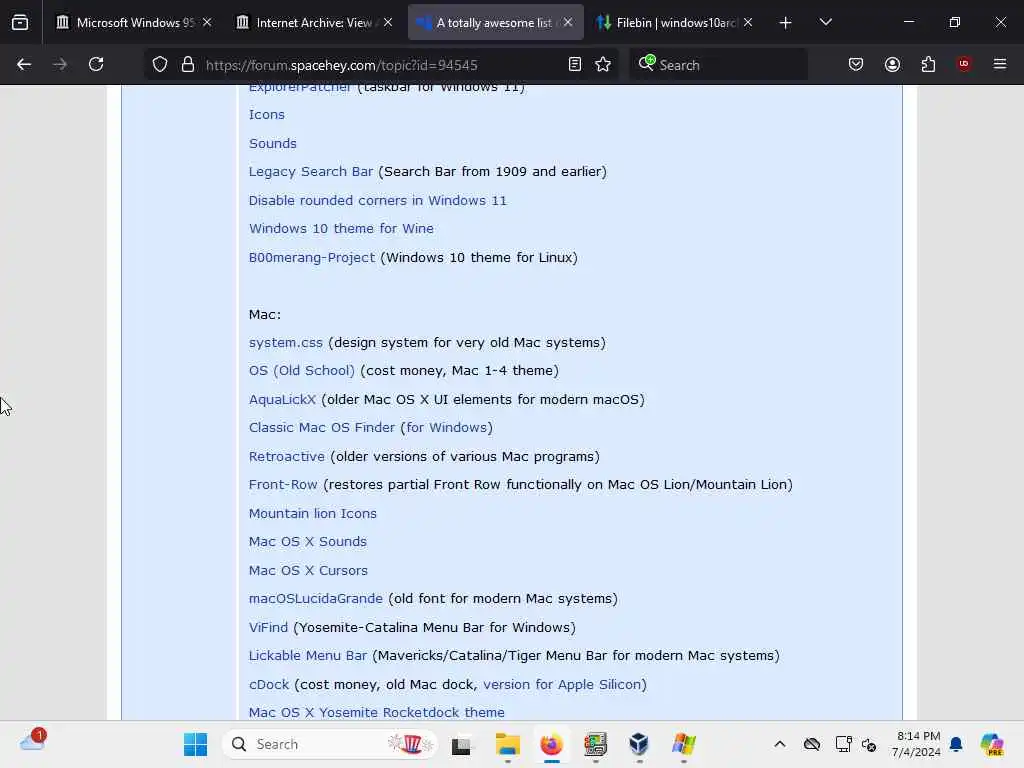Image resolution: width=1024 pixels, height=768 pixels.
Task: Close the Microsoft Windows 95 tab
Action: tap(207, 22)
